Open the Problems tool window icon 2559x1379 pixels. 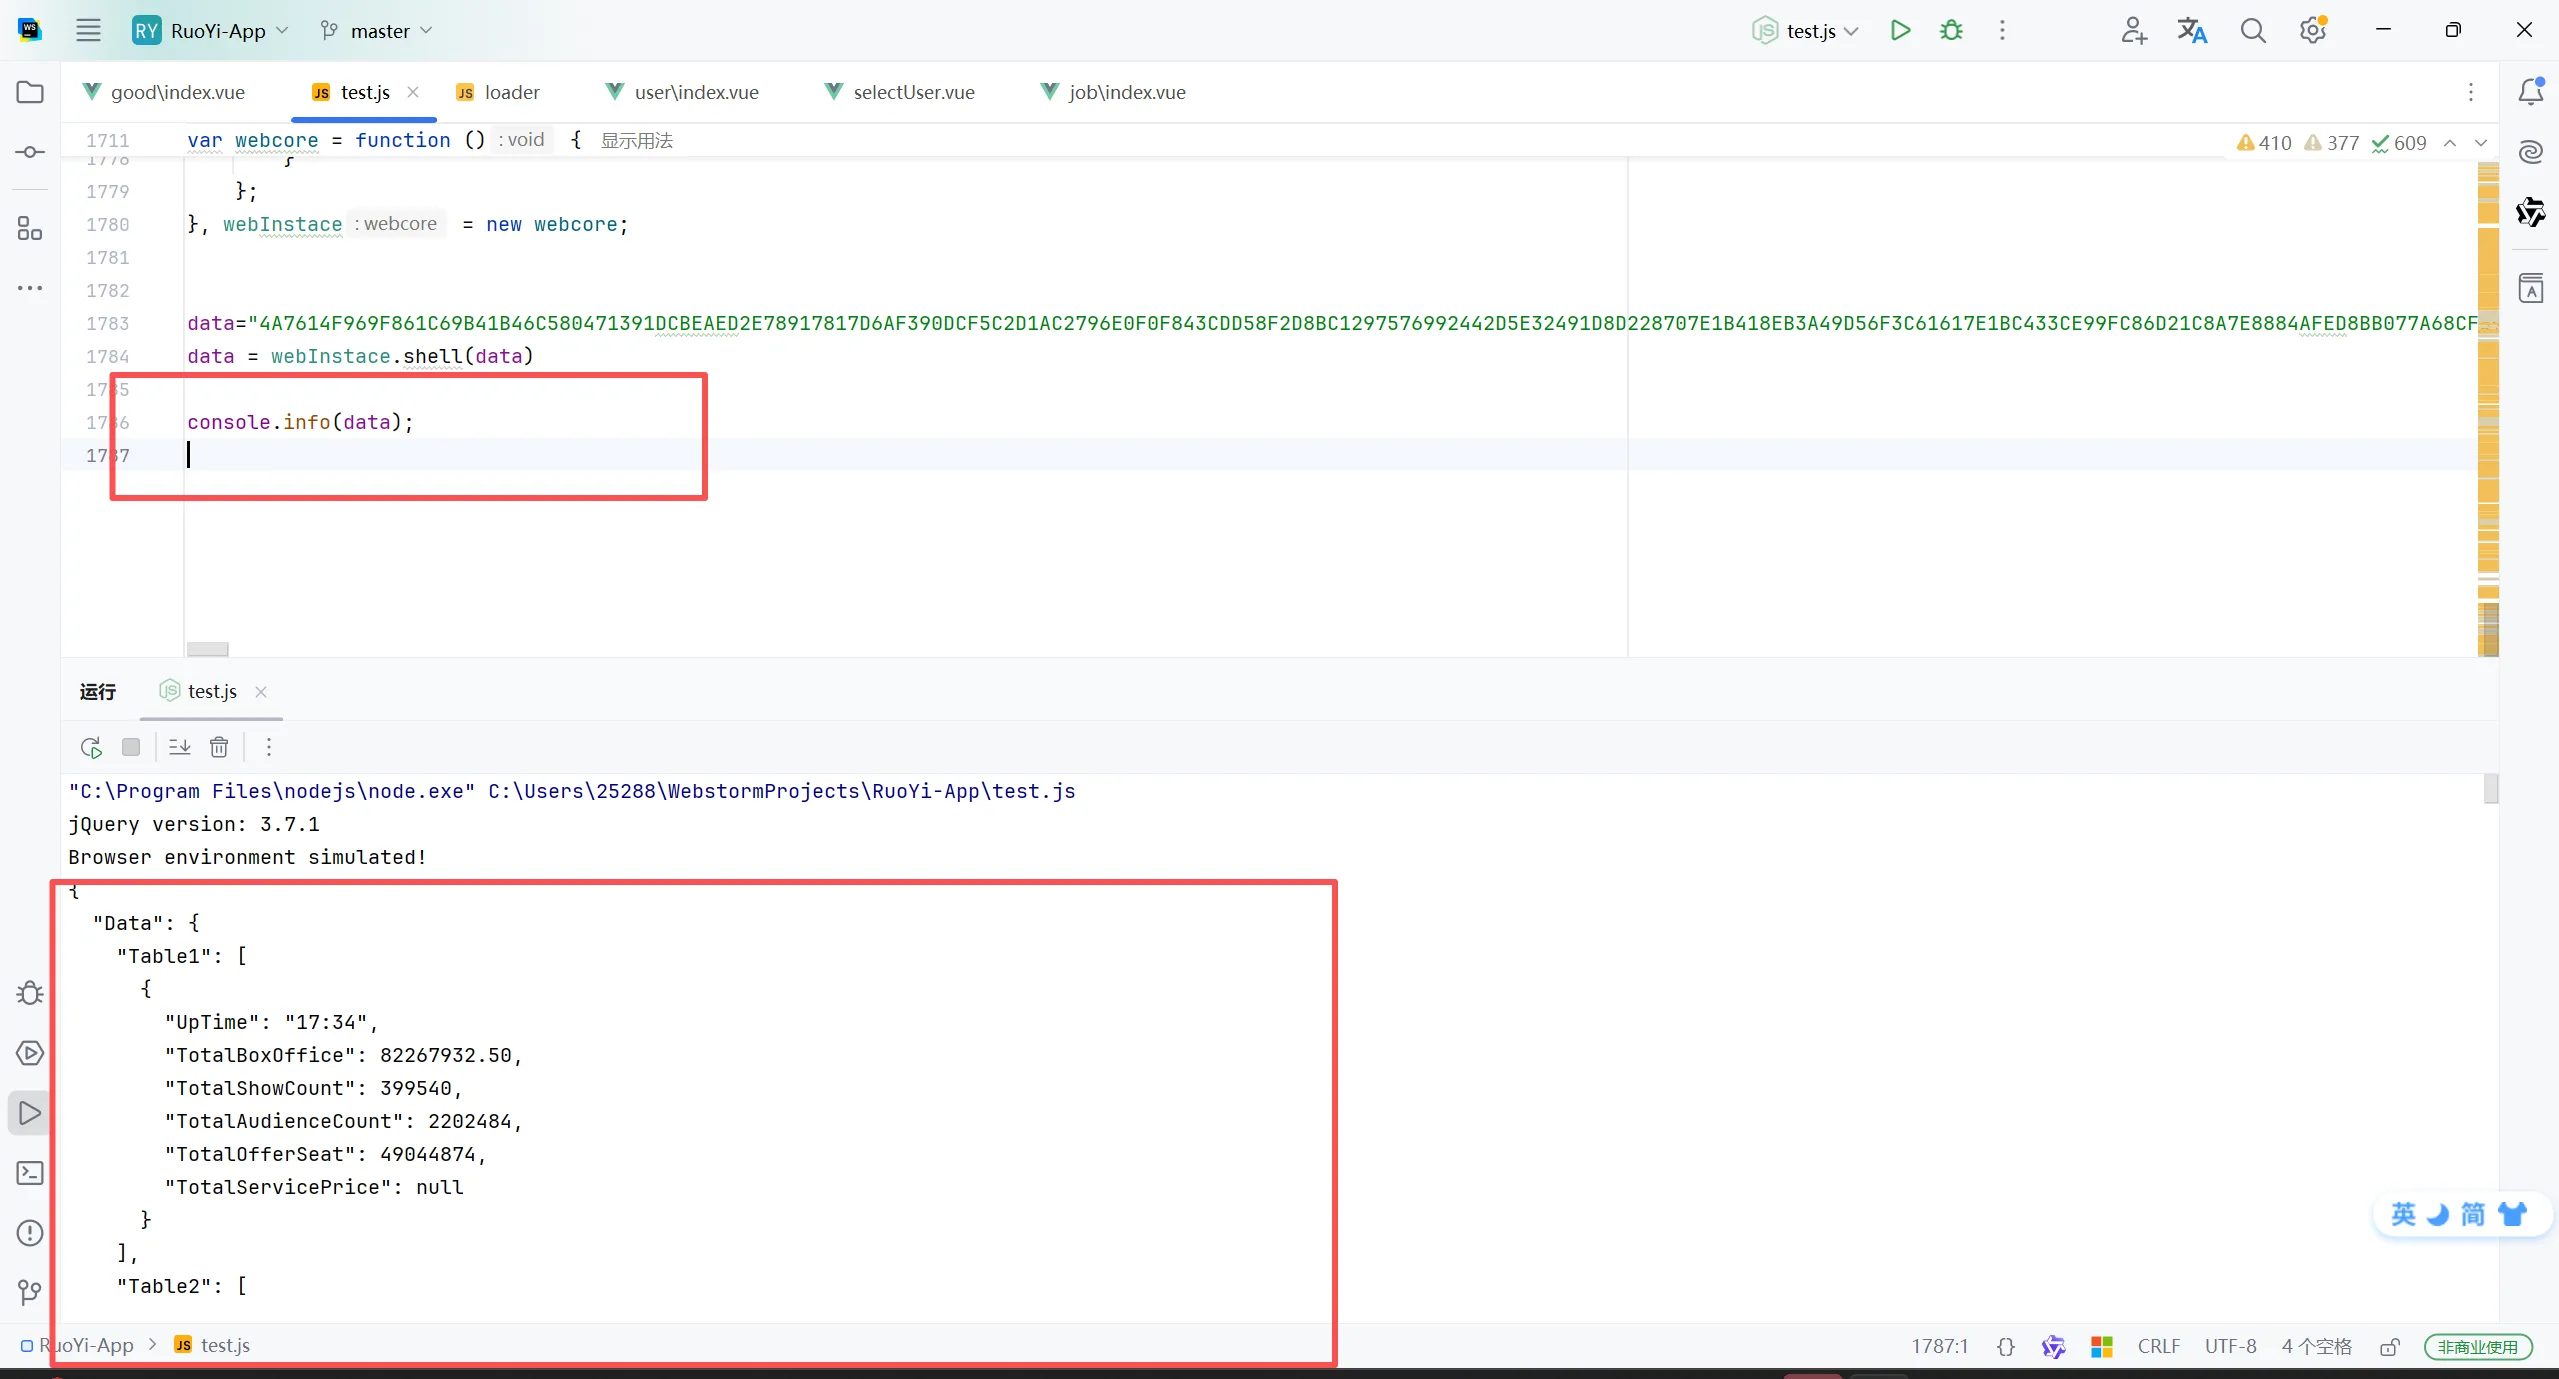pos(30,1233)
